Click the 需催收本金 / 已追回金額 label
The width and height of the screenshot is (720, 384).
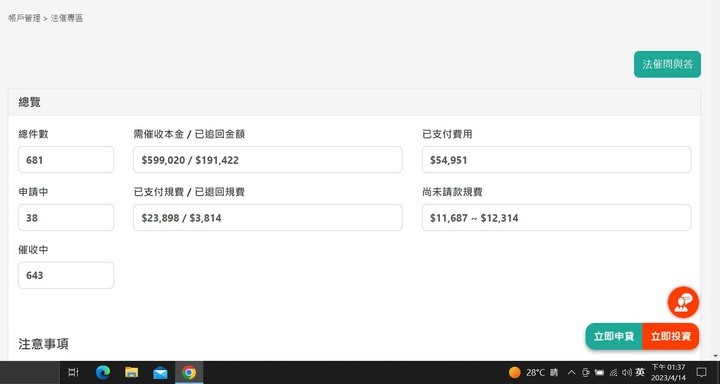189,134
